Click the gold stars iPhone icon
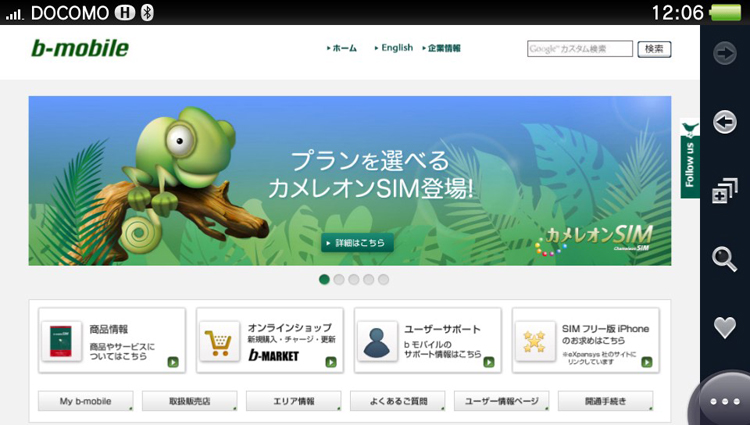Screen dimensions: 750x425 click(x=535, y=341)
